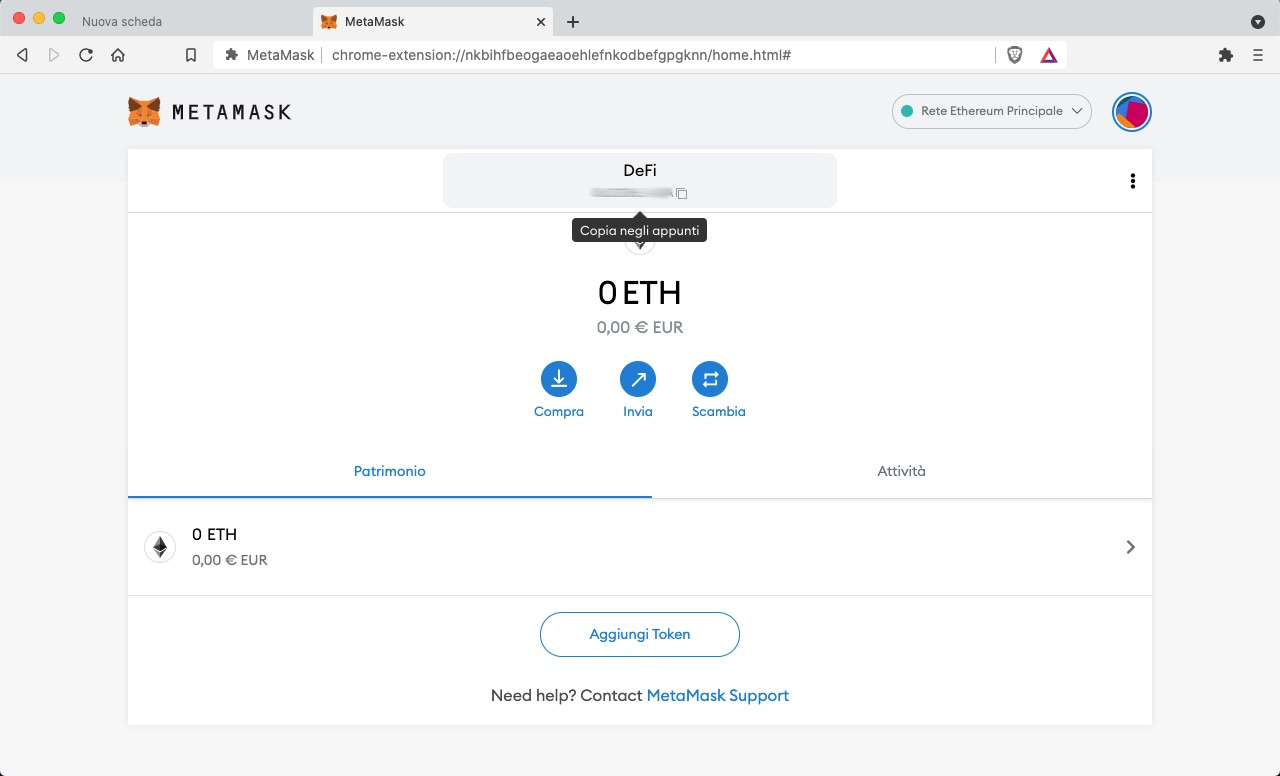Click the Invia arrow icon button
This screenshot has height=776, width=1280.
(638, 379)
